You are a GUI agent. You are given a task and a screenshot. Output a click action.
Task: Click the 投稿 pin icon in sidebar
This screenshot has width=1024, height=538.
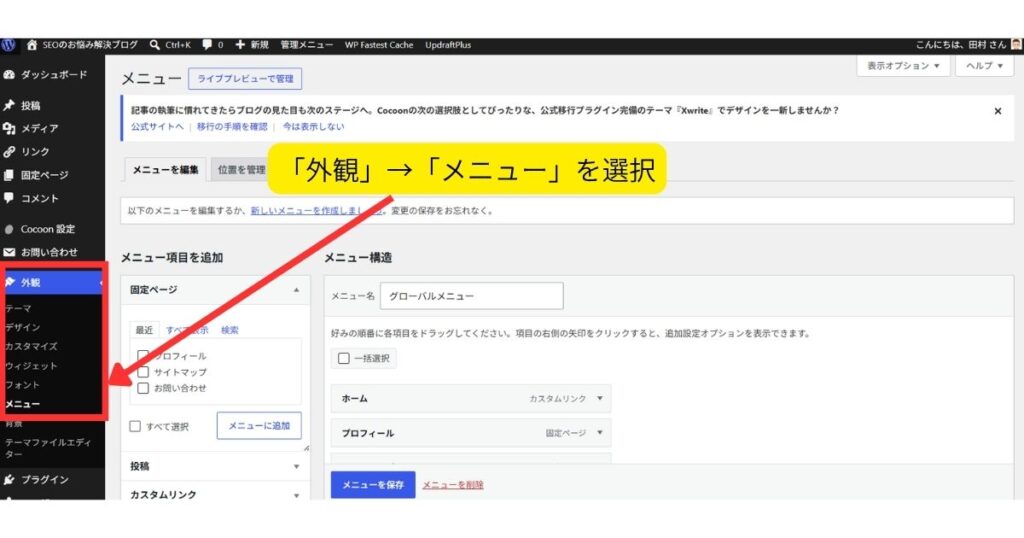9,105
